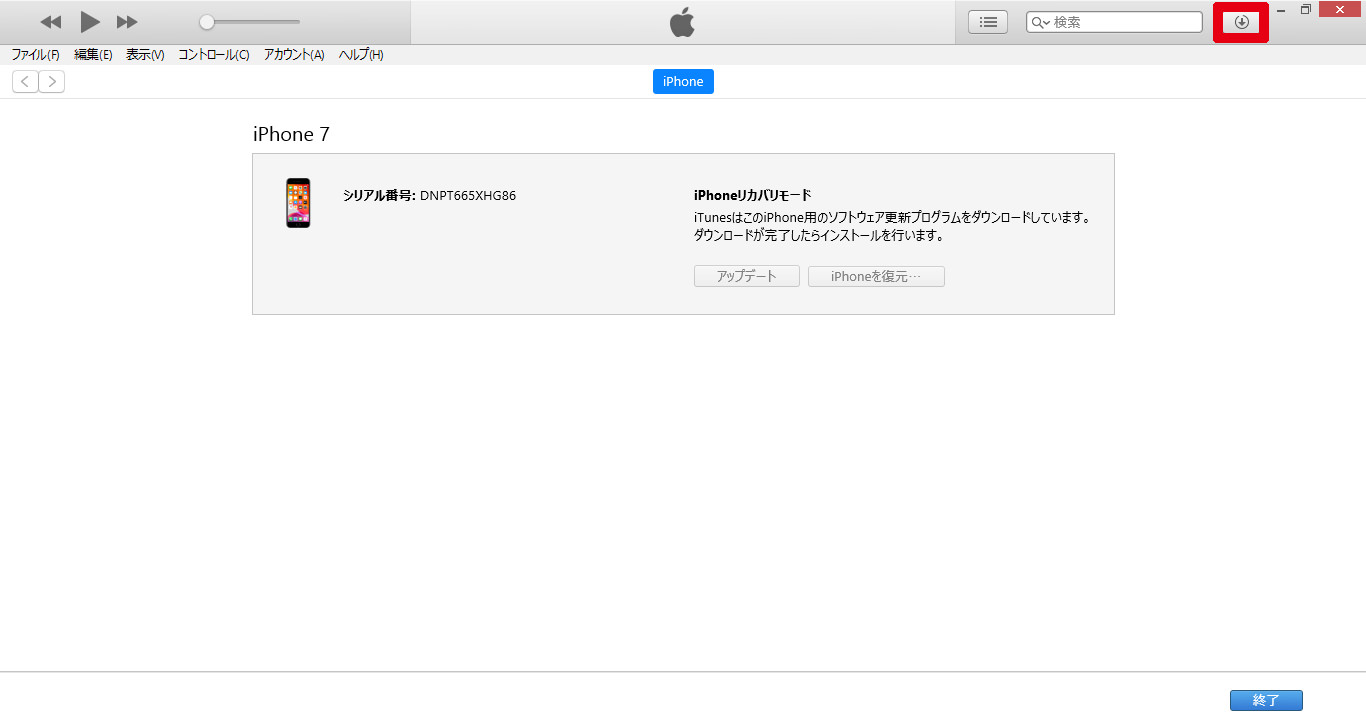The width and height of the screenshot is (1366, 728).
Task: Open the ファイル menu
Action: pos(35,55)
